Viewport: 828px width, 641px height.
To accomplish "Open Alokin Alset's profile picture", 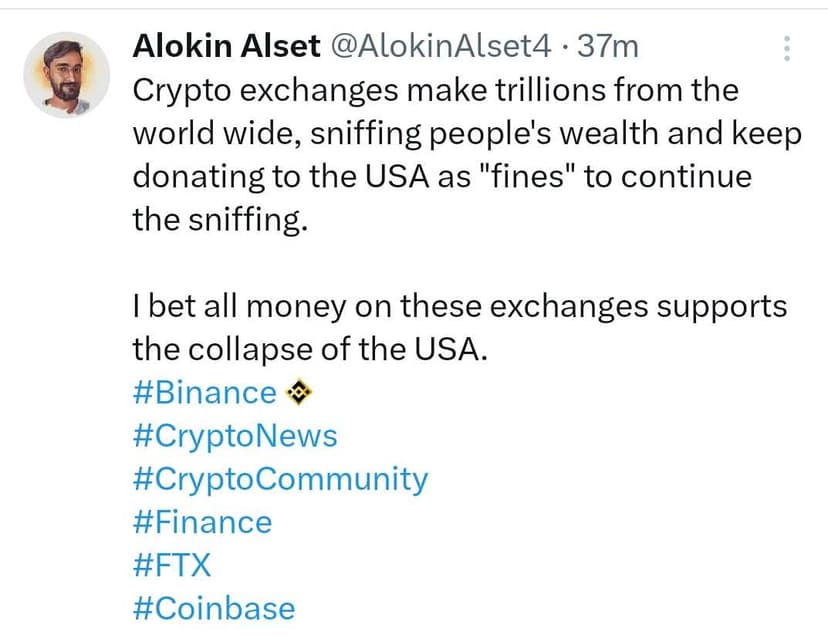I will click(x=66, y=75).
